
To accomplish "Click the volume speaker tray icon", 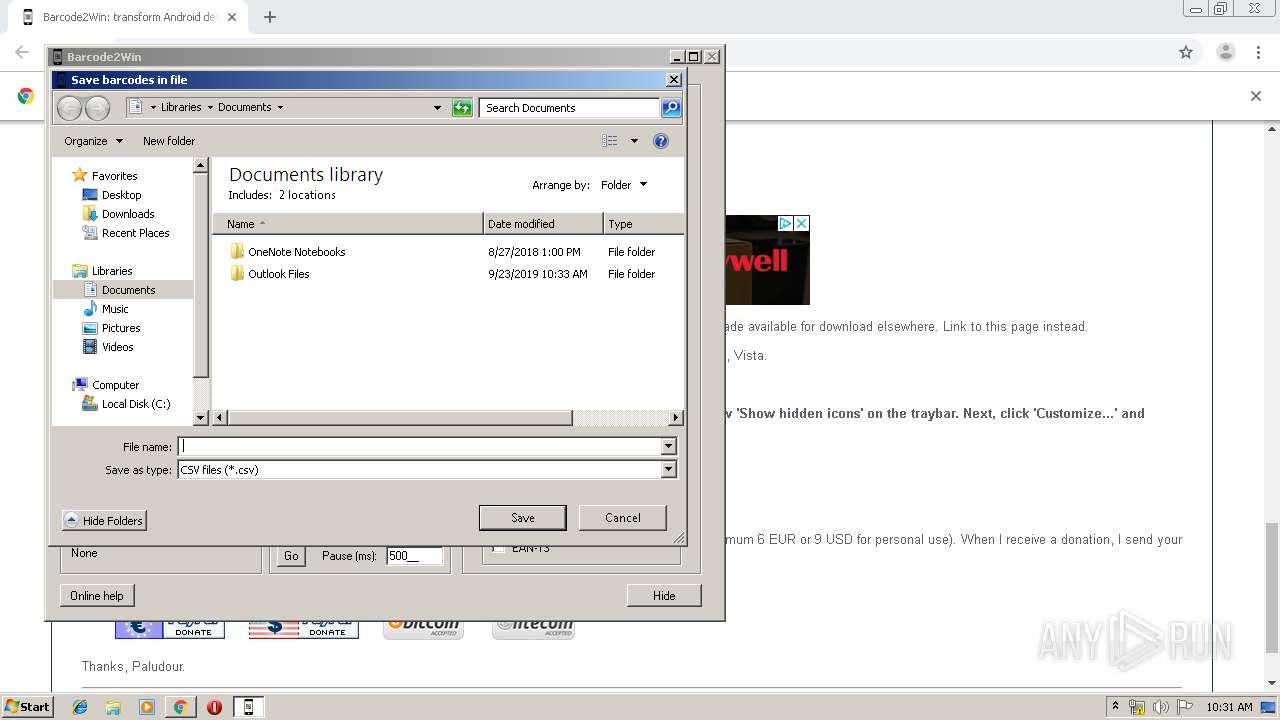I will [x=1161, y=707].
